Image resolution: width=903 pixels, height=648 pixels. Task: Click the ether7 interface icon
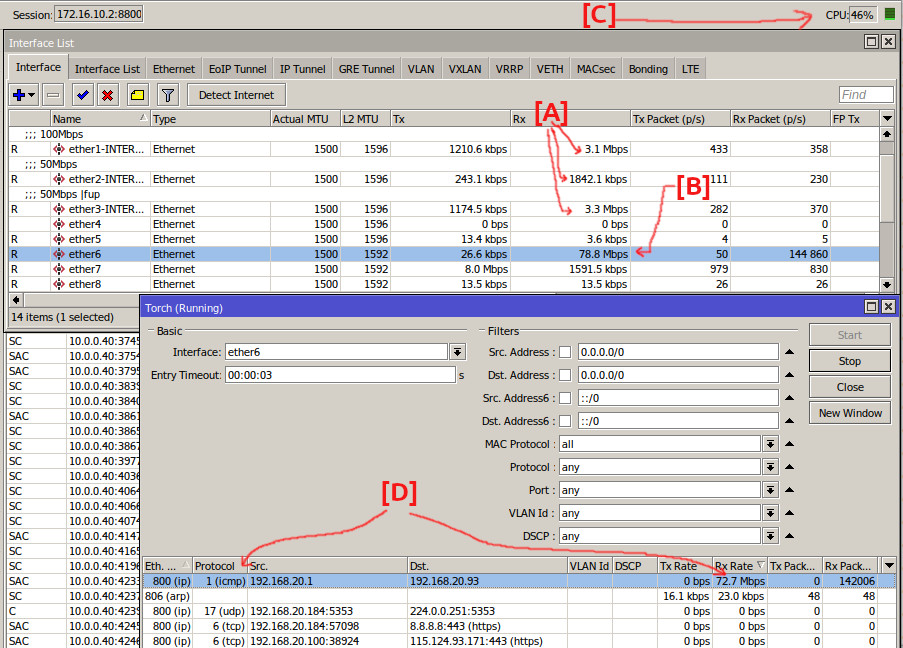click(59, 269)
